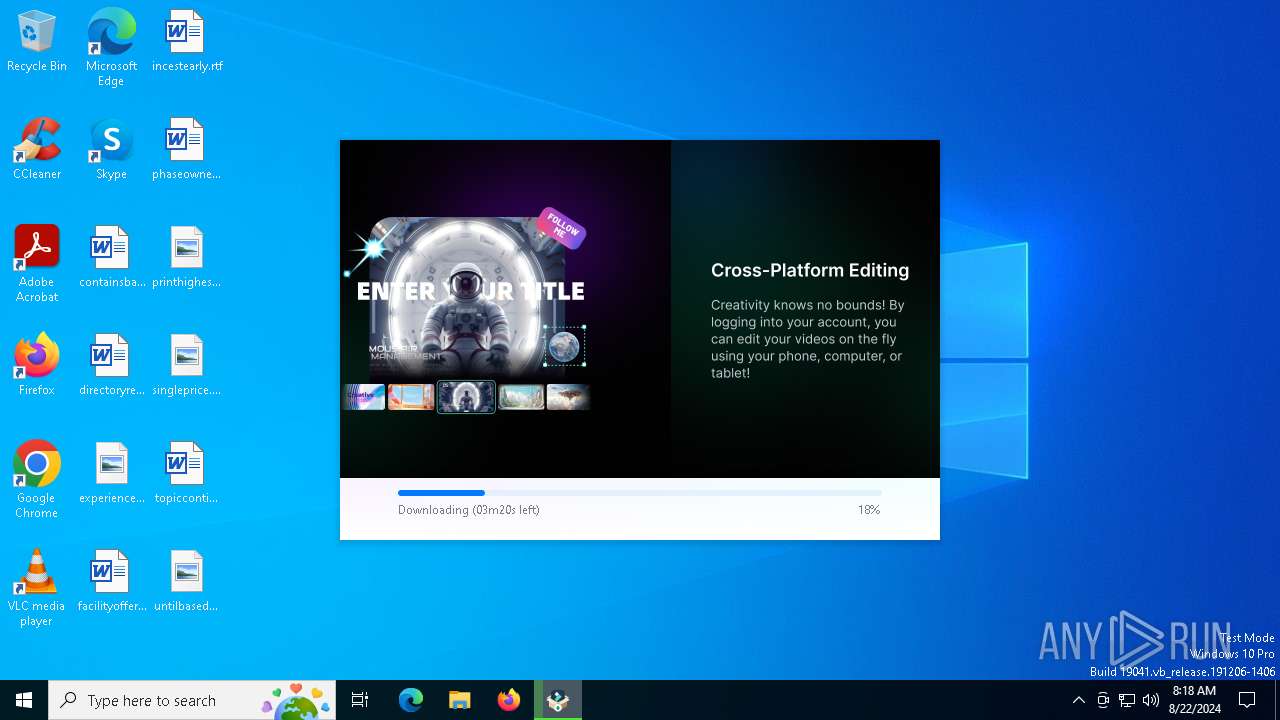Image resolution: width=1280 pixels, height=720 pixels.
Task: Open VLC media player shortcut
Action: (x=37, y=588)
